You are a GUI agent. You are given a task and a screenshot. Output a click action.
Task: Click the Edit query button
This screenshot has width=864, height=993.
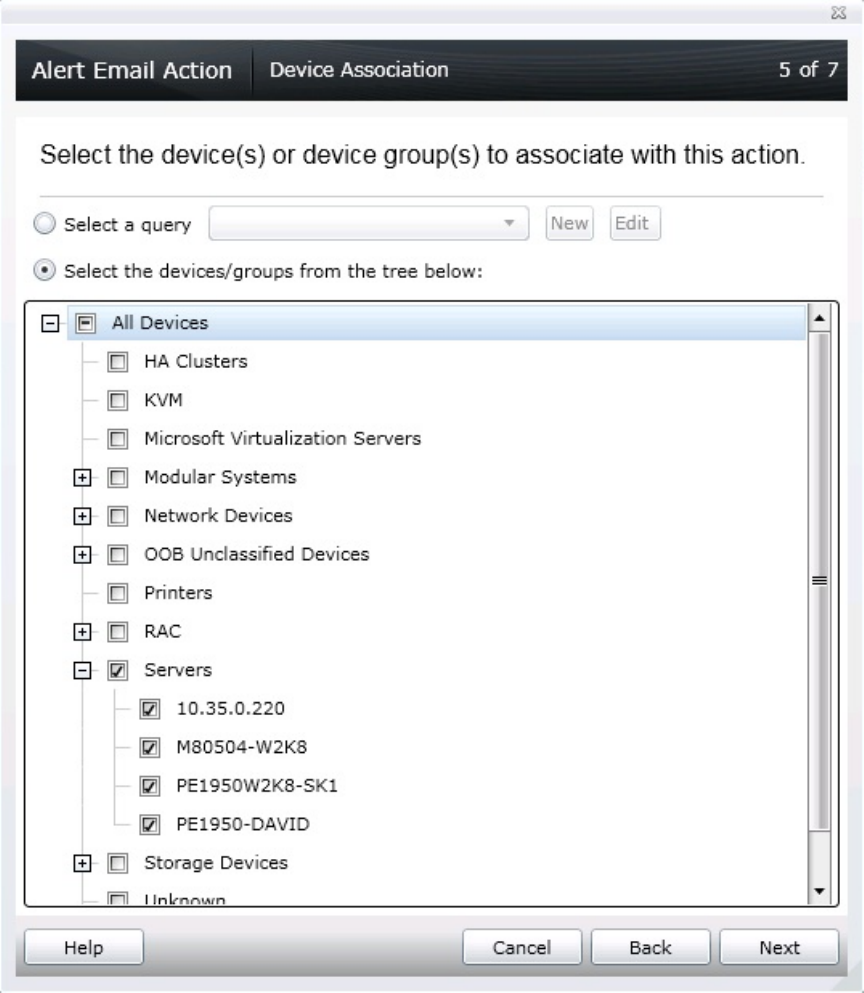point(635,223)
